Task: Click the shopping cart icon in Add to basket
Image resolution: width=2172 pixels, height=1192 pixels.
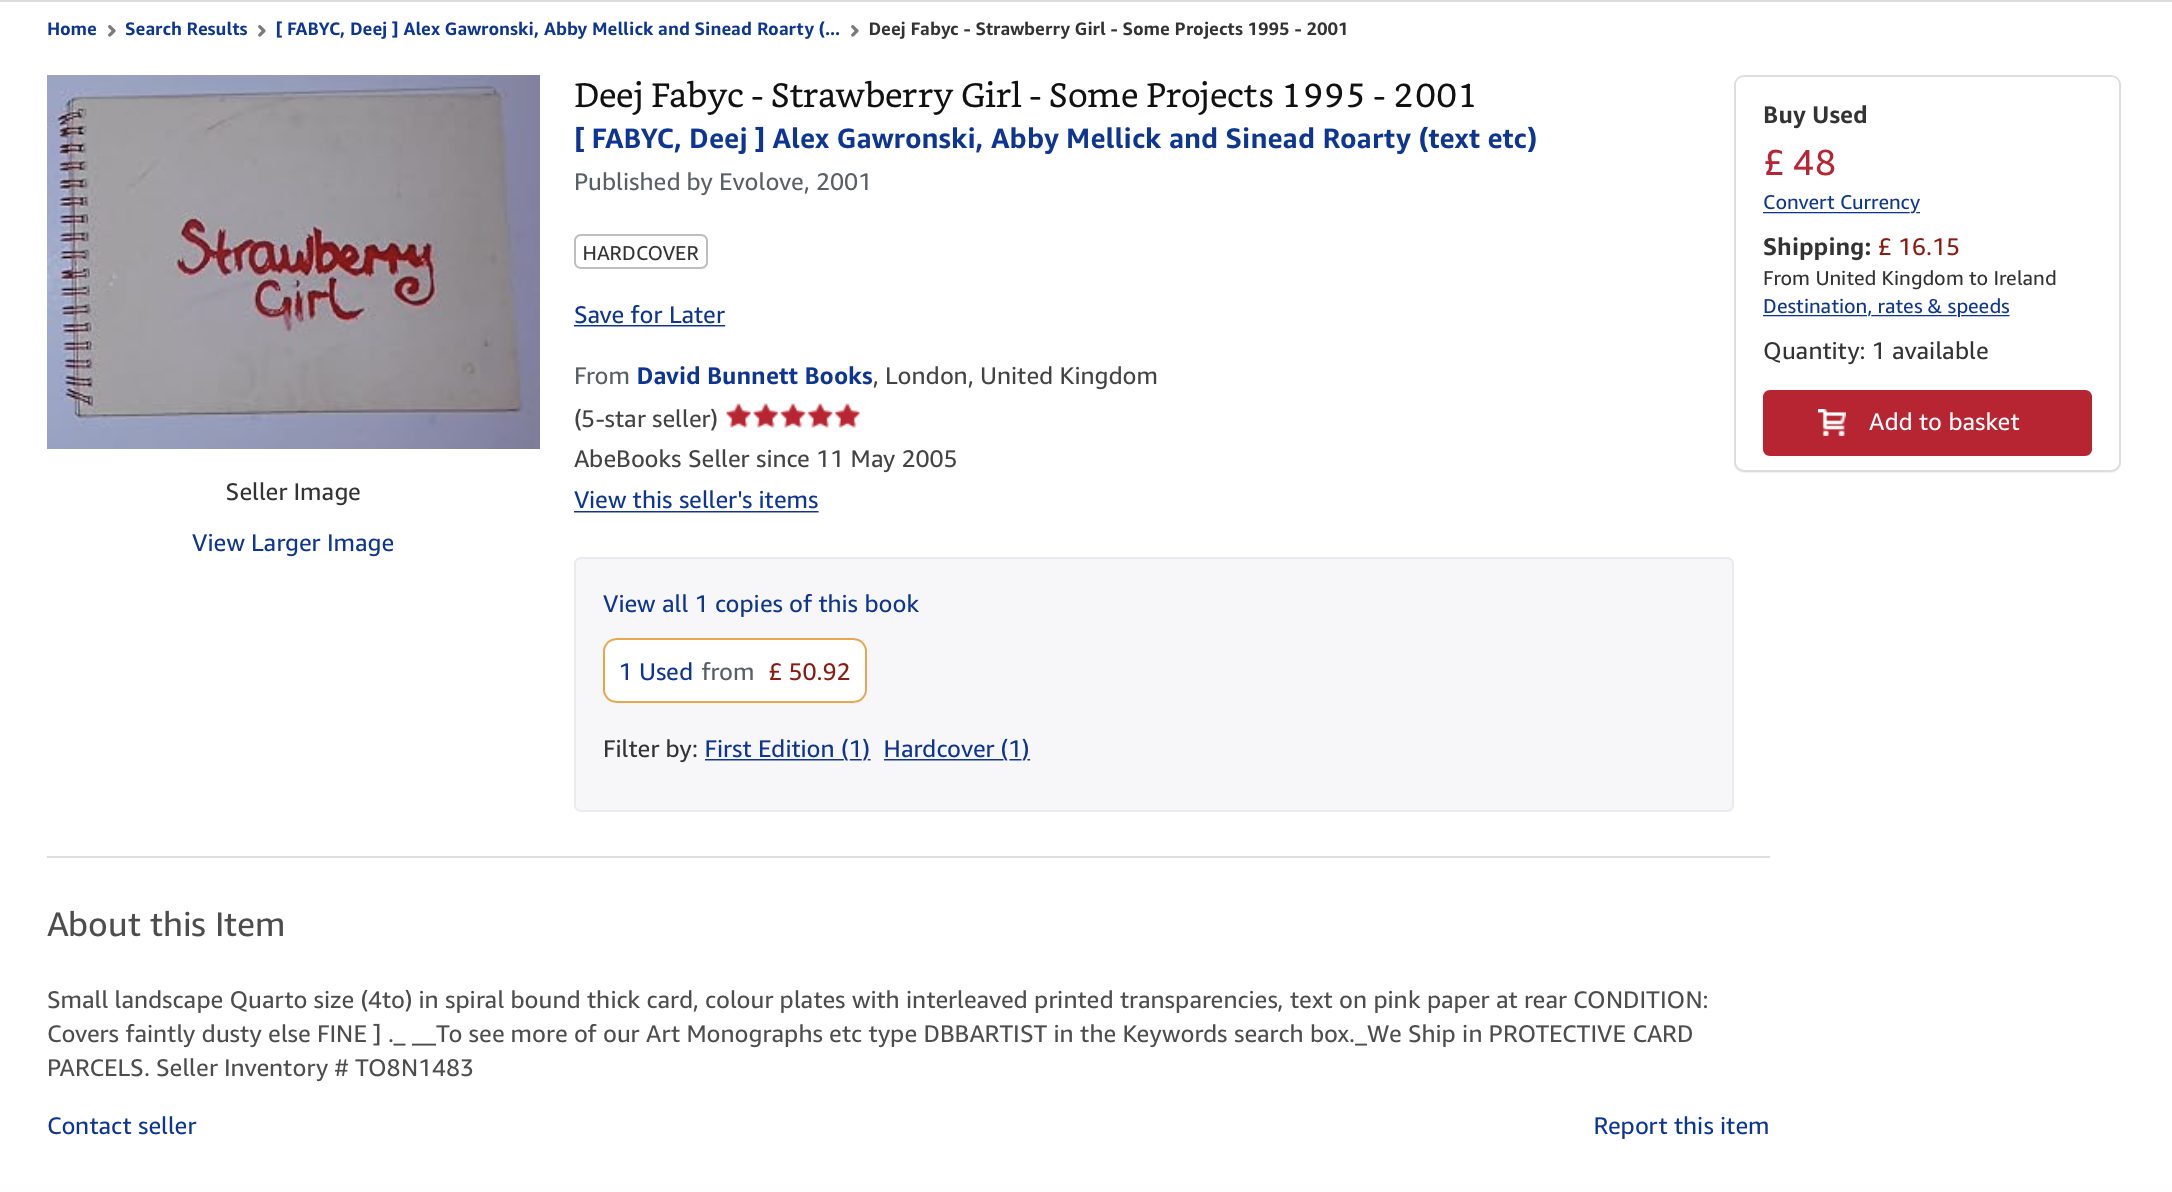Action: 1832,423
